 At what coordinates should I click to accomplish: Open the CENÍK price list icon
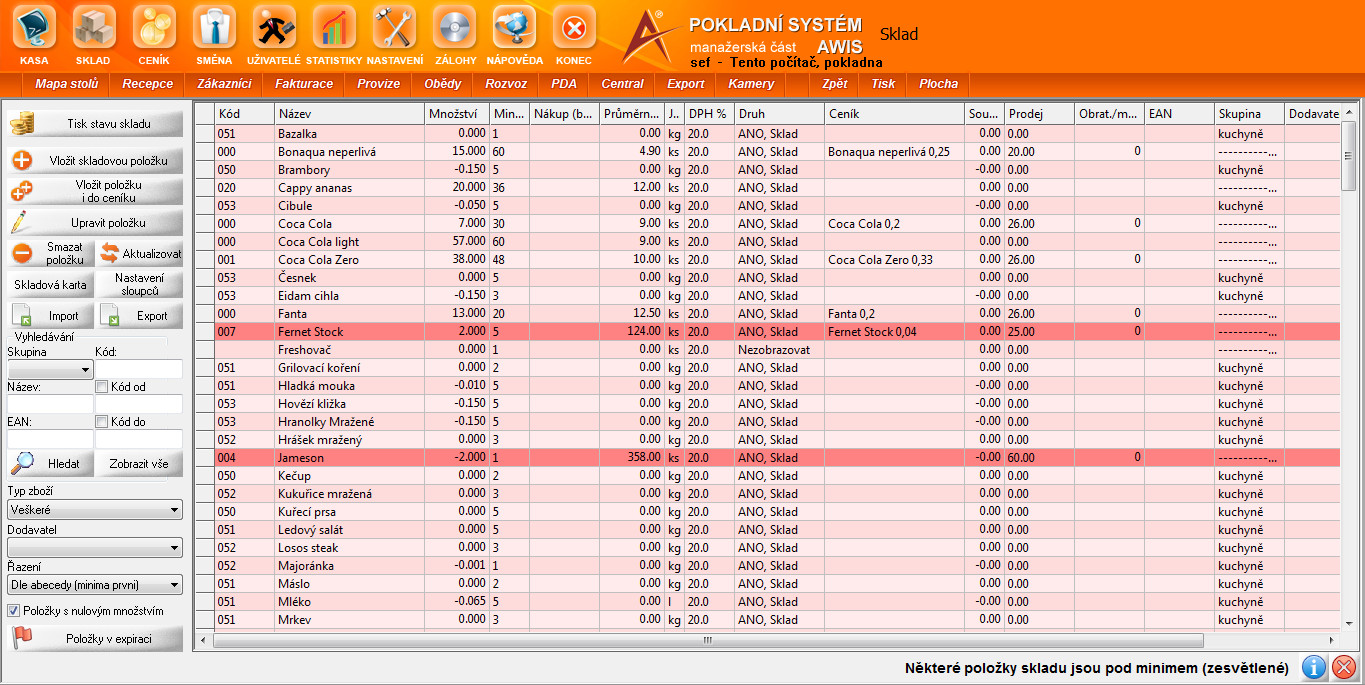(x=154, y=27)
